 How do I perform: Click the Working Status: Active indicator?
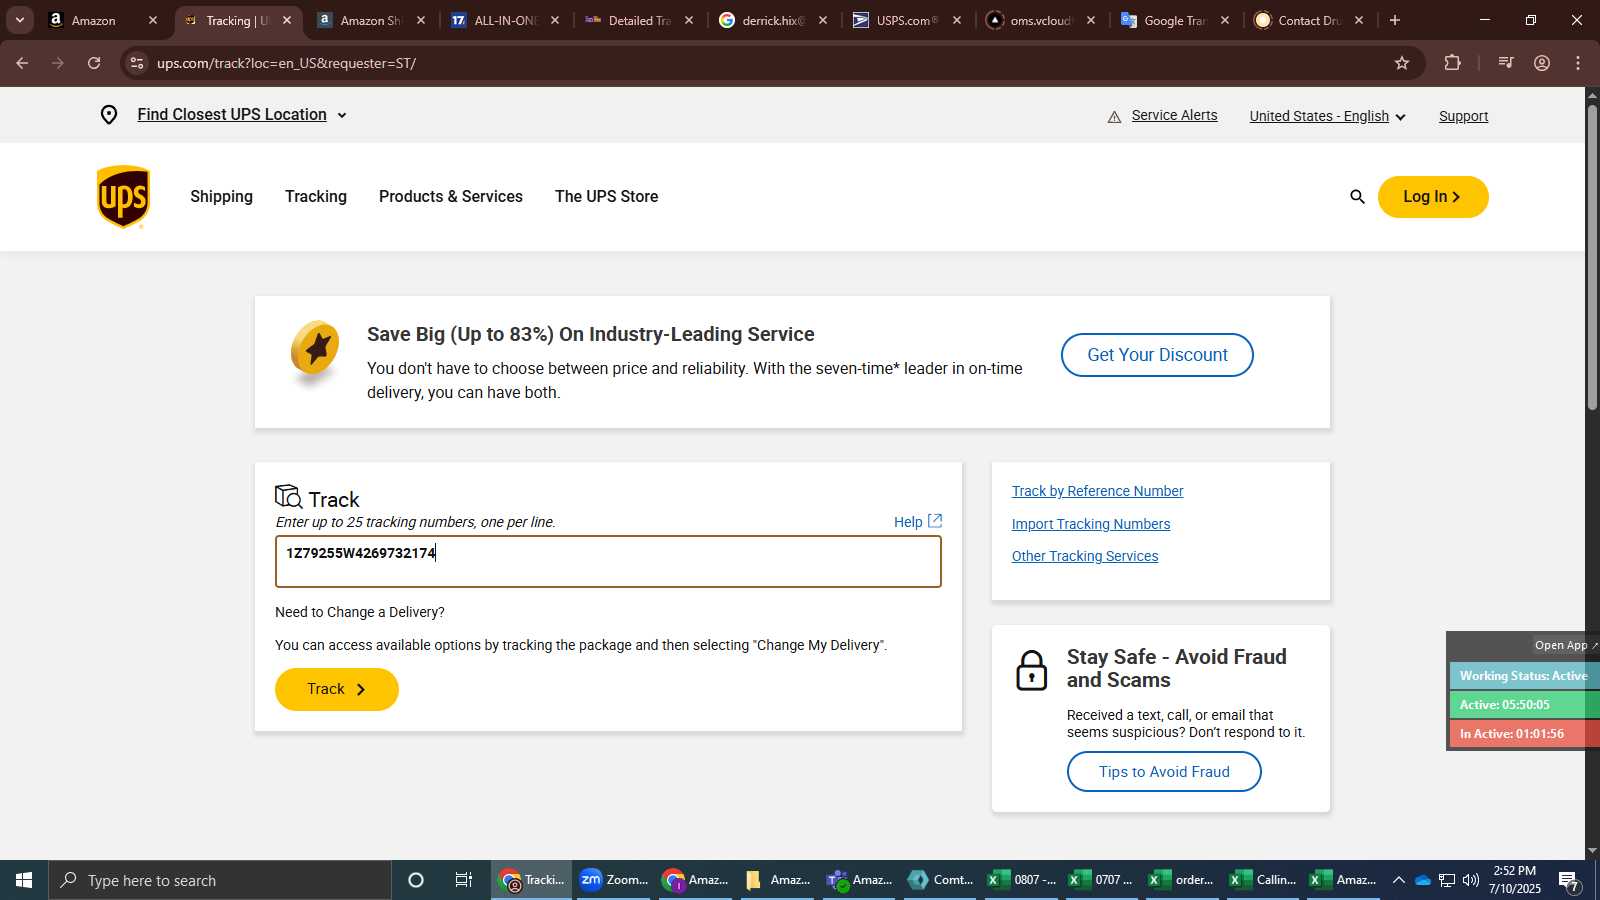(1524, 676)
